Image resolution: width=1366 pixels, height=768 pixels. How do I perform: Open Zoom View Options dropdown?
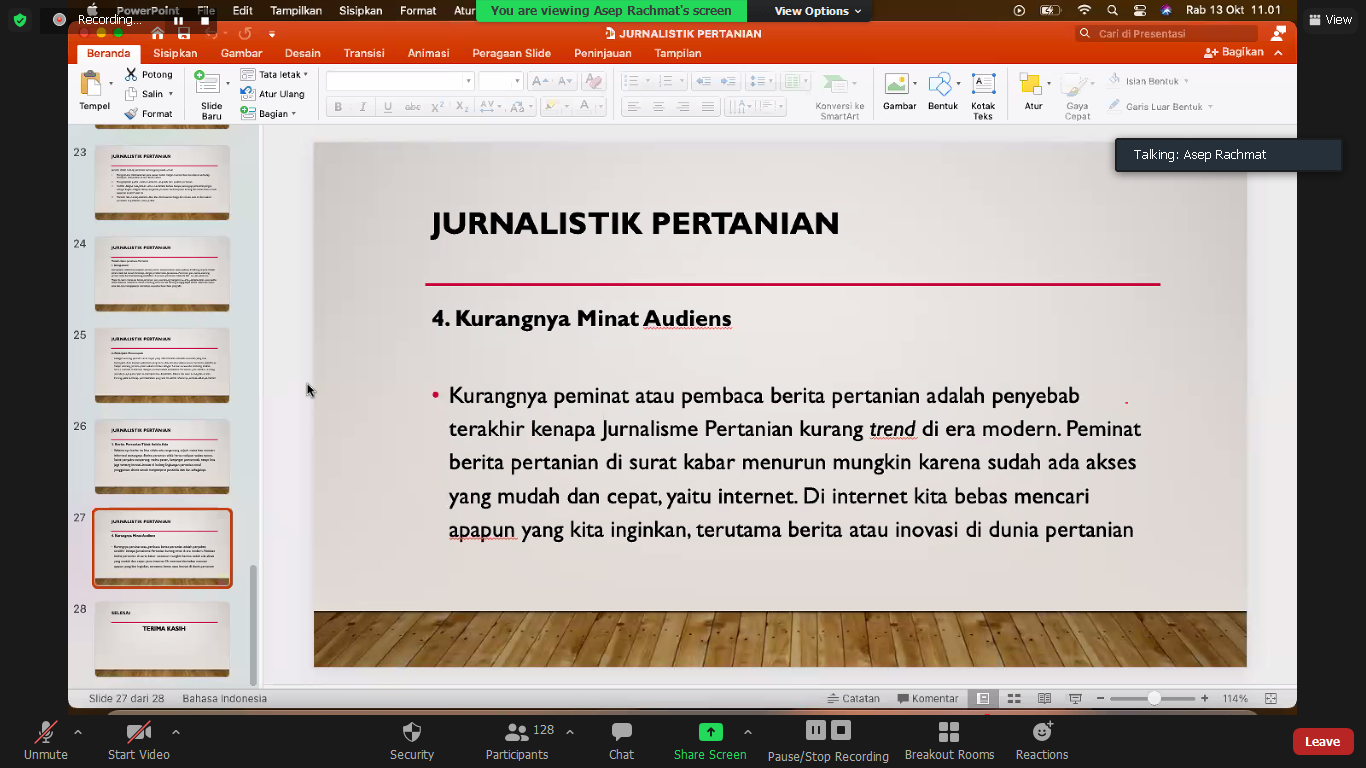(x=818, y=11)
